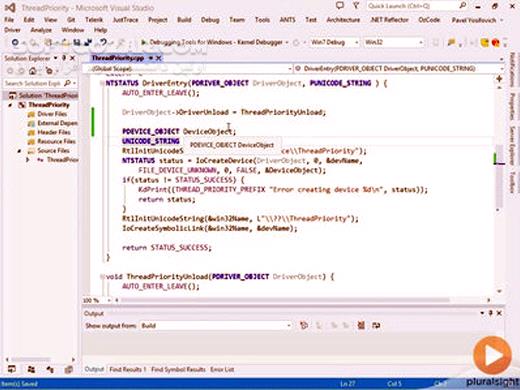The image size is (520, 390).
Task: Click the Save icon in the toolbar
Action: [x=77, y=42]
